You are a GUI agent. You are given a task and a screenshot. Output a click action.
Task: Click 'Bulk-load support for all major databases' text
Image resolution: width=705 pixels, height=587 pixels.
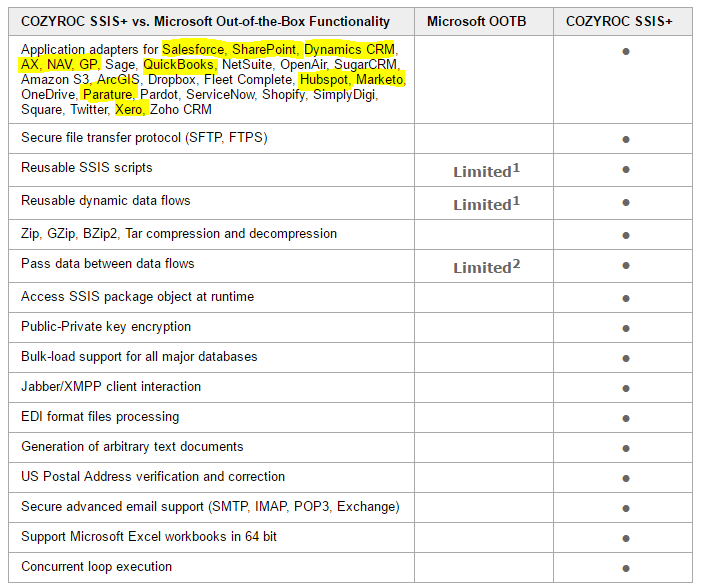139,357
